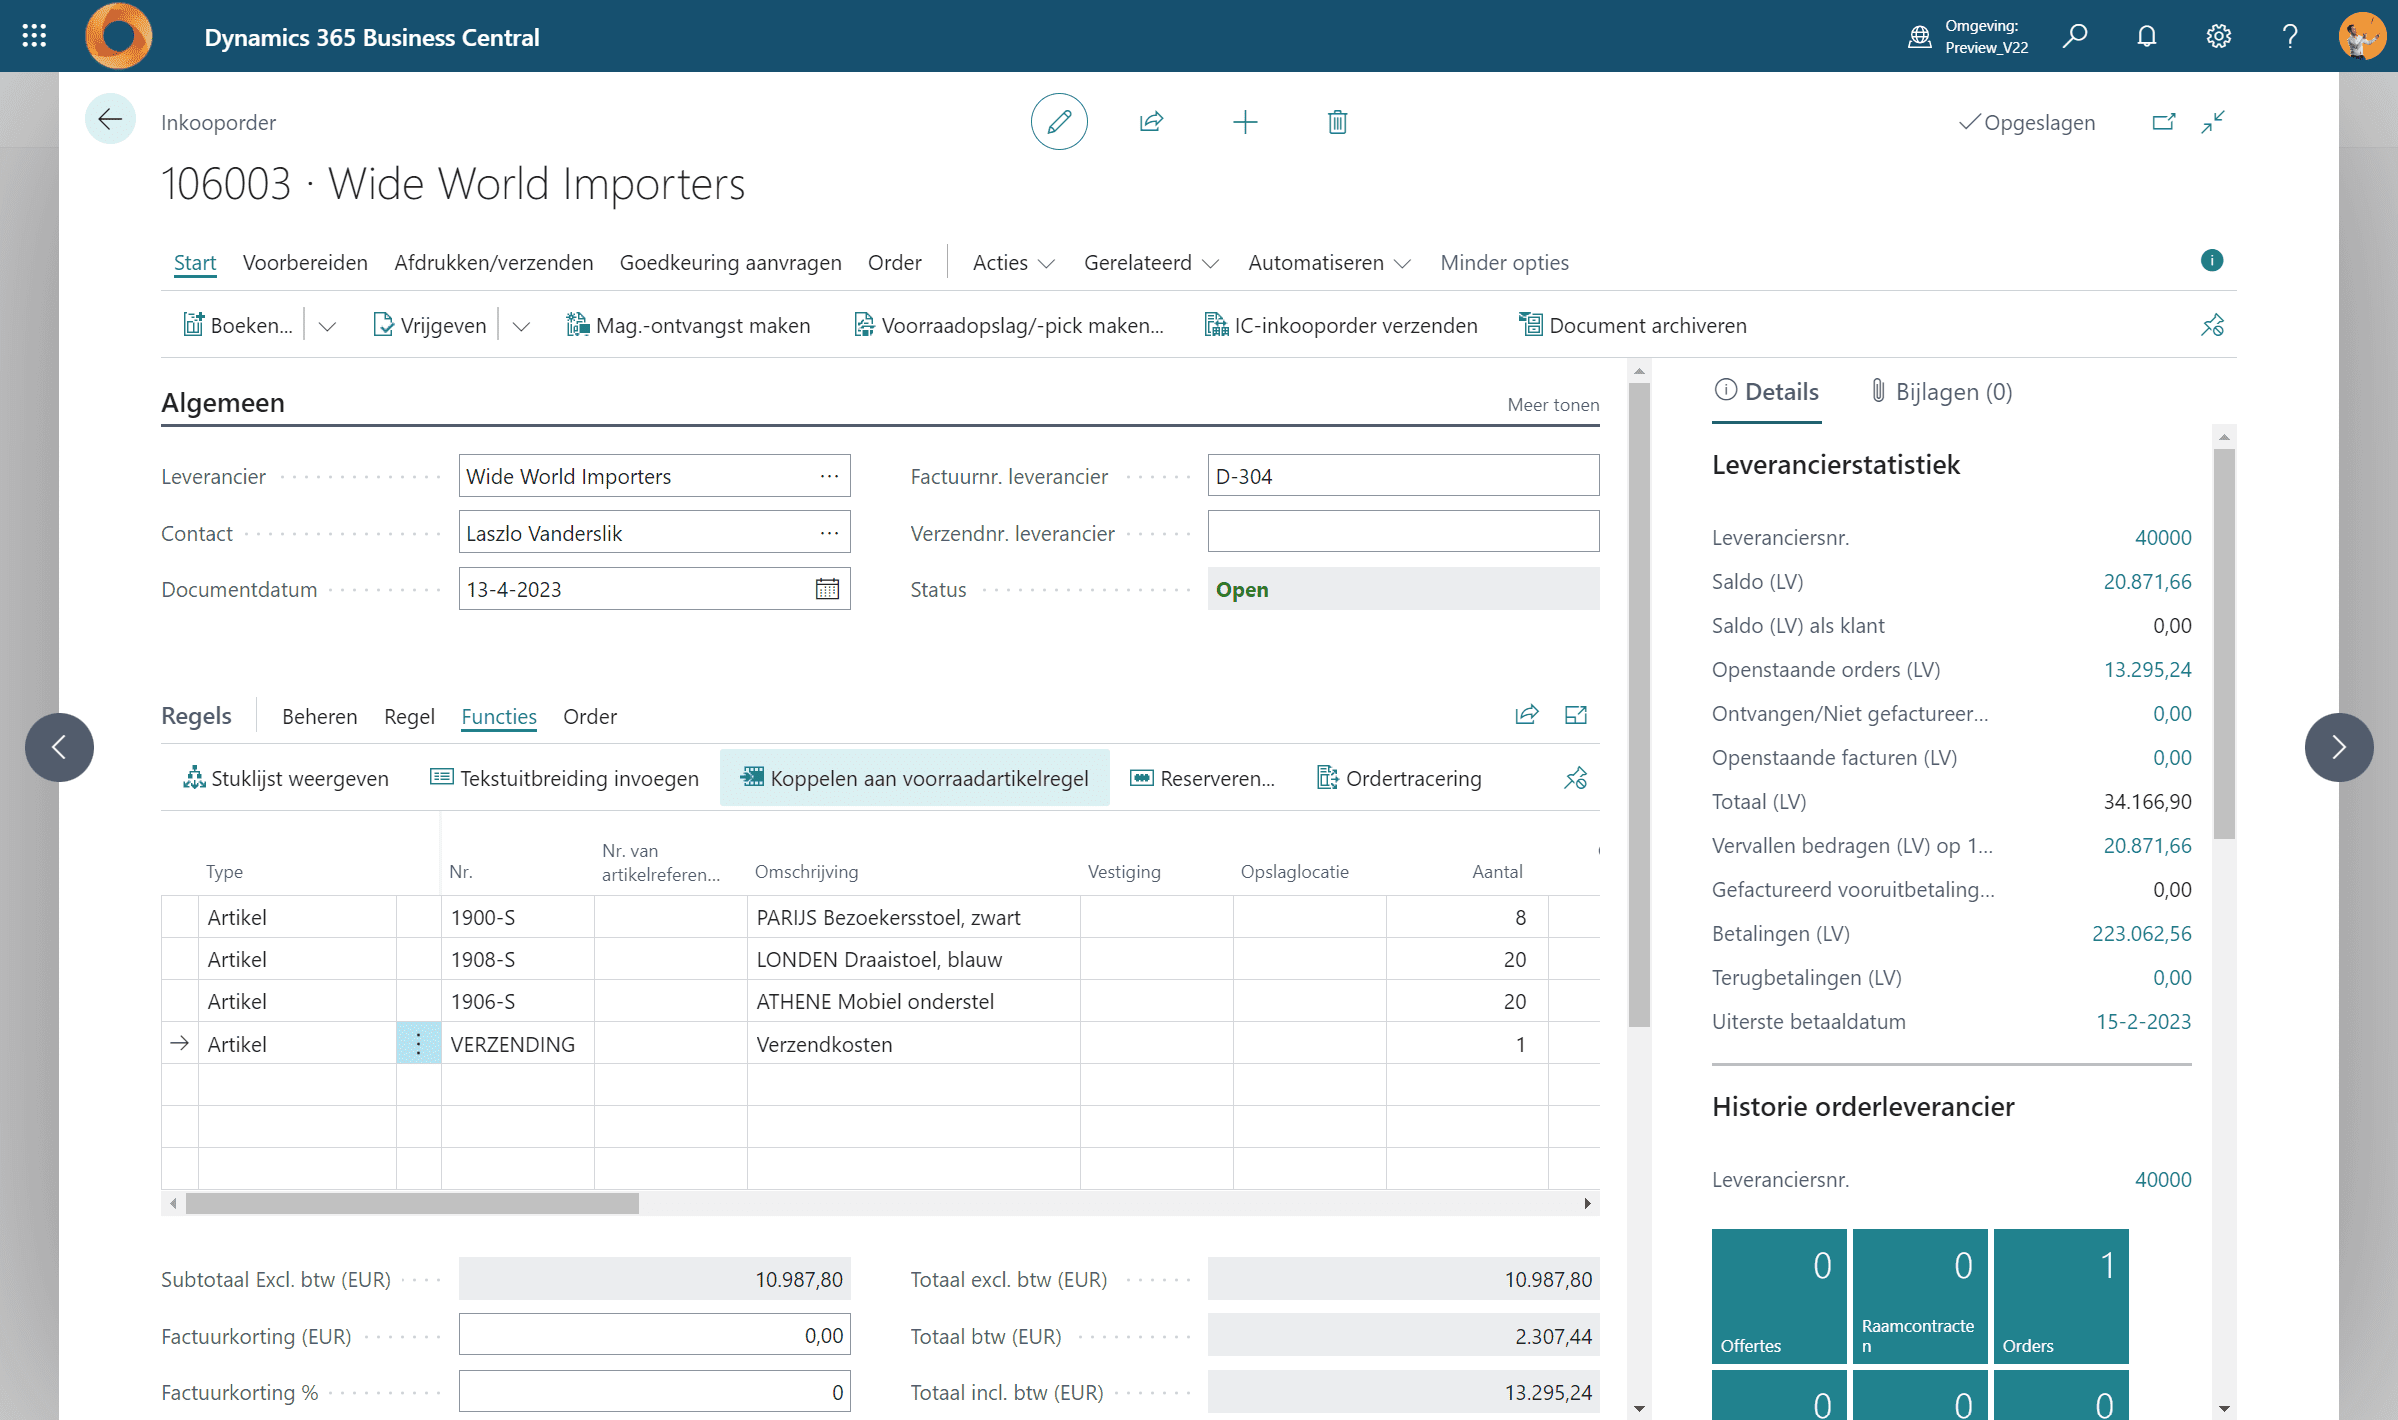
Task: Open the Goedkeuring aanvragen tab
Action: coord(731,263)
